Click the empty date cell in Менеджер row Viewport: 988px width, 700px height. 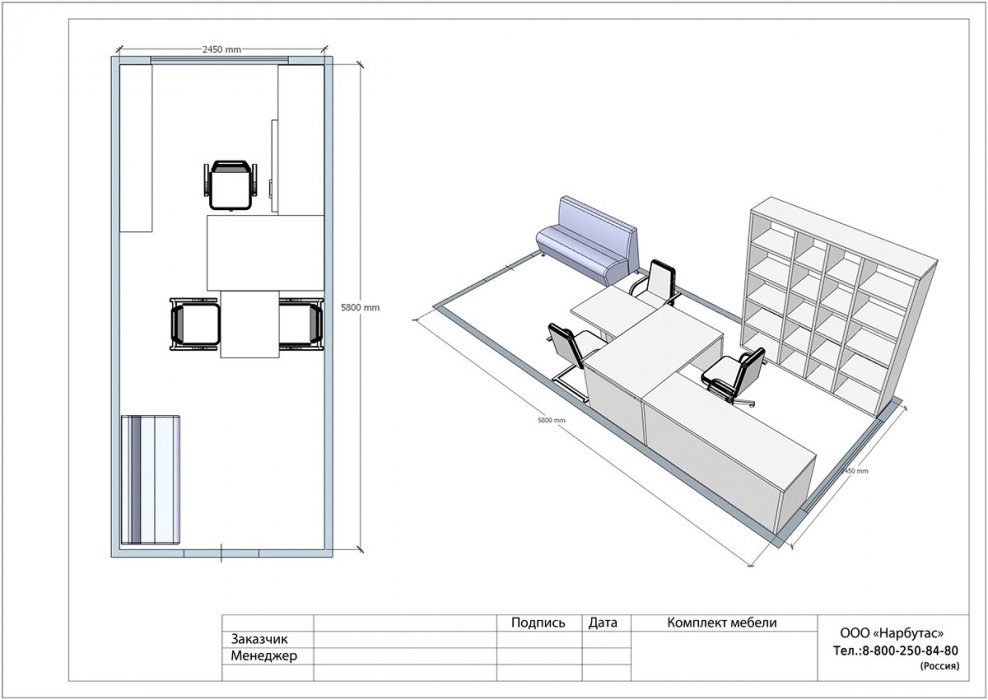click(x=603, y=657)
